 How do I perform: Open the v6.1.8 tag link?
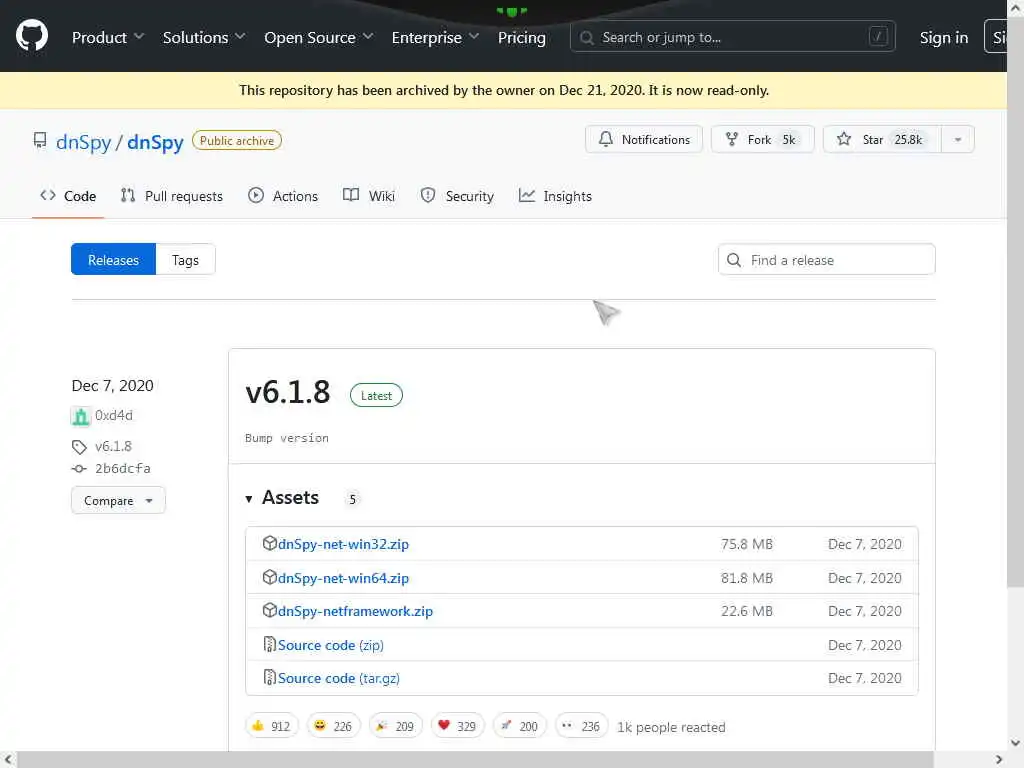click(113, 447)
